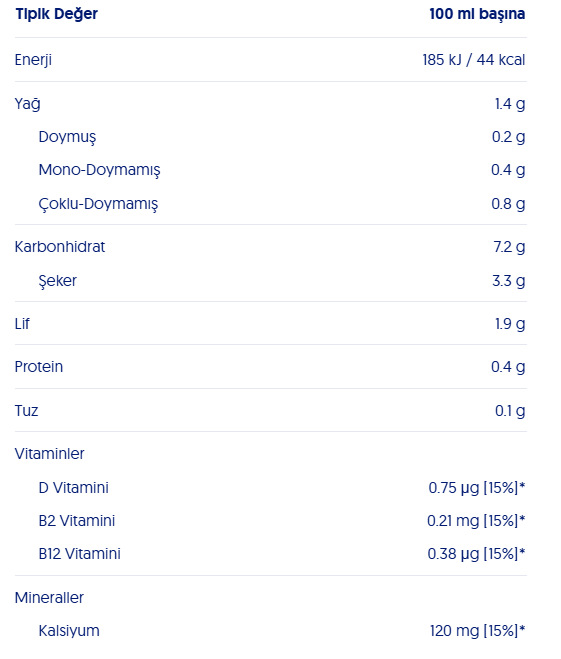
Task: Select the Kalsiyum row label
Action: pos(69,631)
